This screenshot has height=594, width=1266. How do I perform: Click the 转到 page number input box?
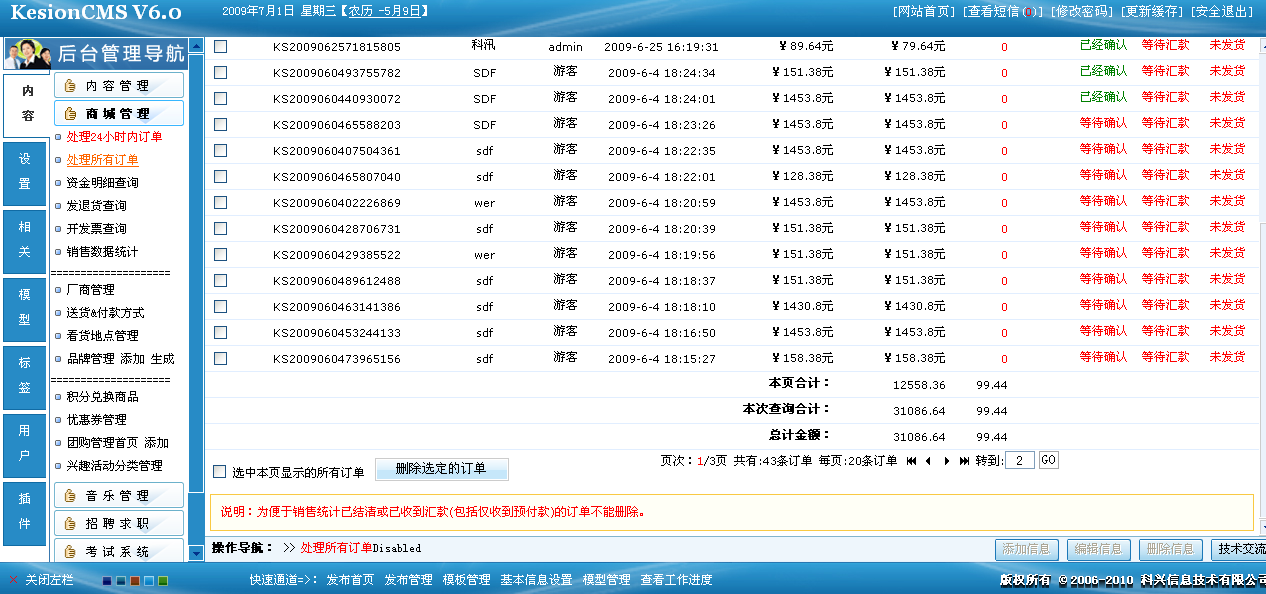click(x=1018, y=460)
